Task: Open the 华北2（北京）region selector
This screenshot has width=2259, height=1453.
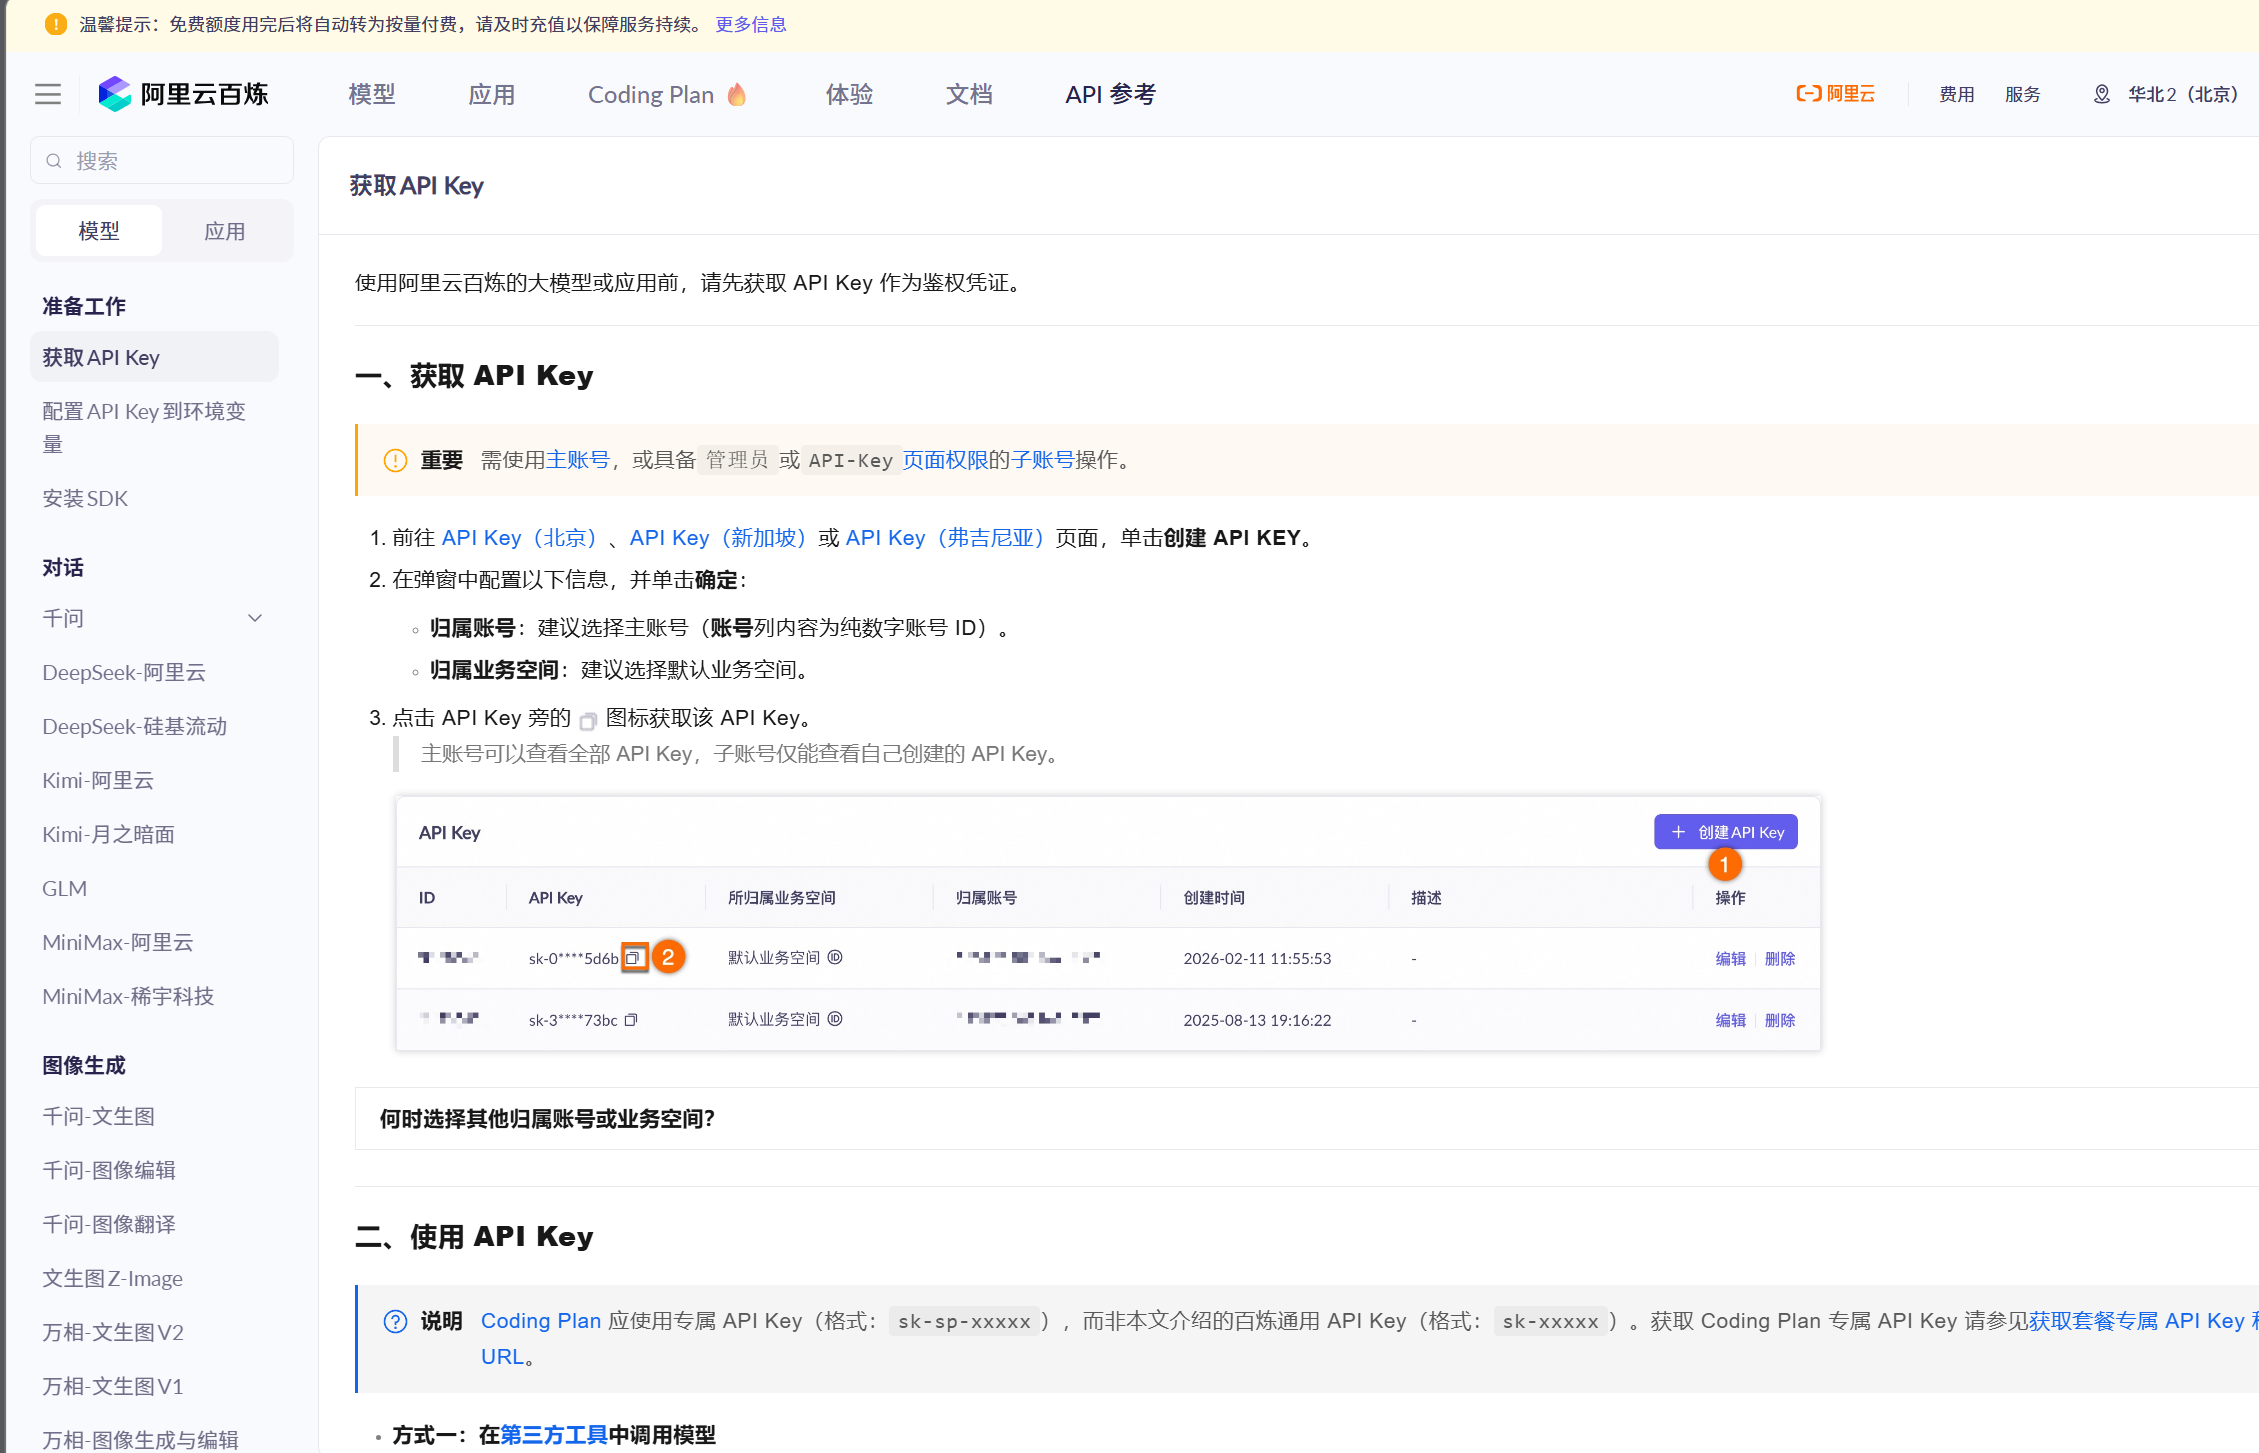Action: pos(2181,94)
